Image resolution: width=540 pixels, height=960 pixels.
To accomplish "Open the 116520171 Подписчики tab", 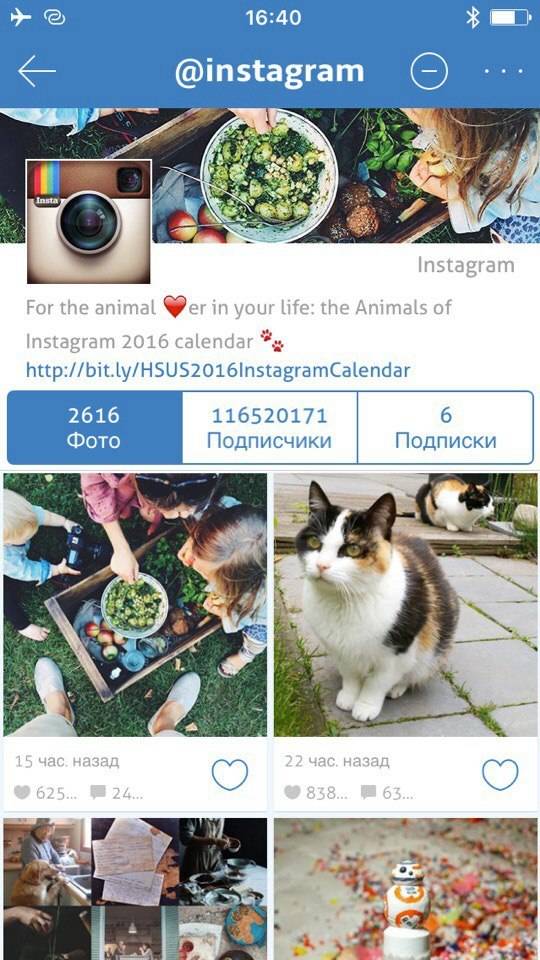I will coord(269,427).
